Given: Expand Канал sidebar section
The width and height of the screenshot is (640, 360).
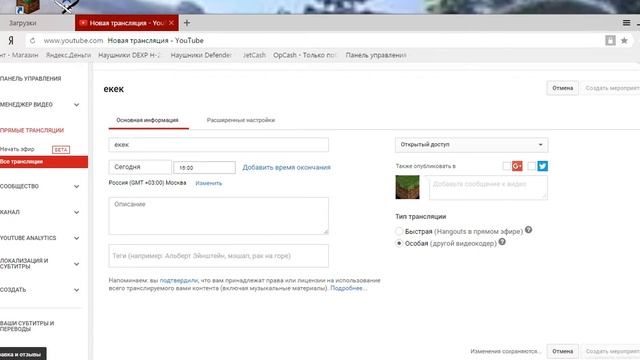Looking at the screenshot, I should (x=76, y=212).
